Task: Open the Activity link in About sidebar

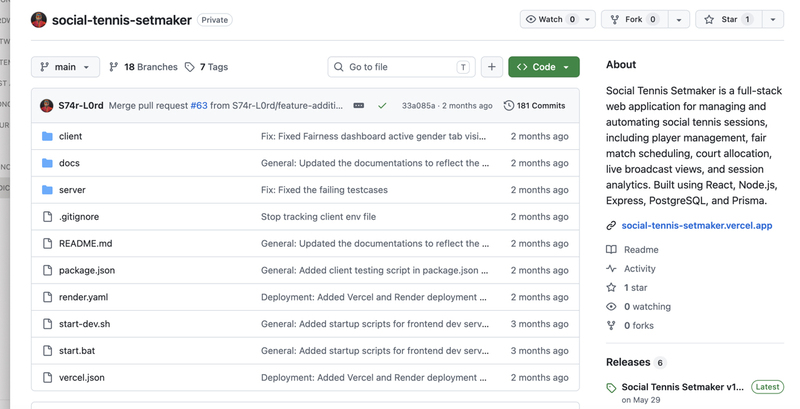Action: pyautogui.click(x=639, y=268)
